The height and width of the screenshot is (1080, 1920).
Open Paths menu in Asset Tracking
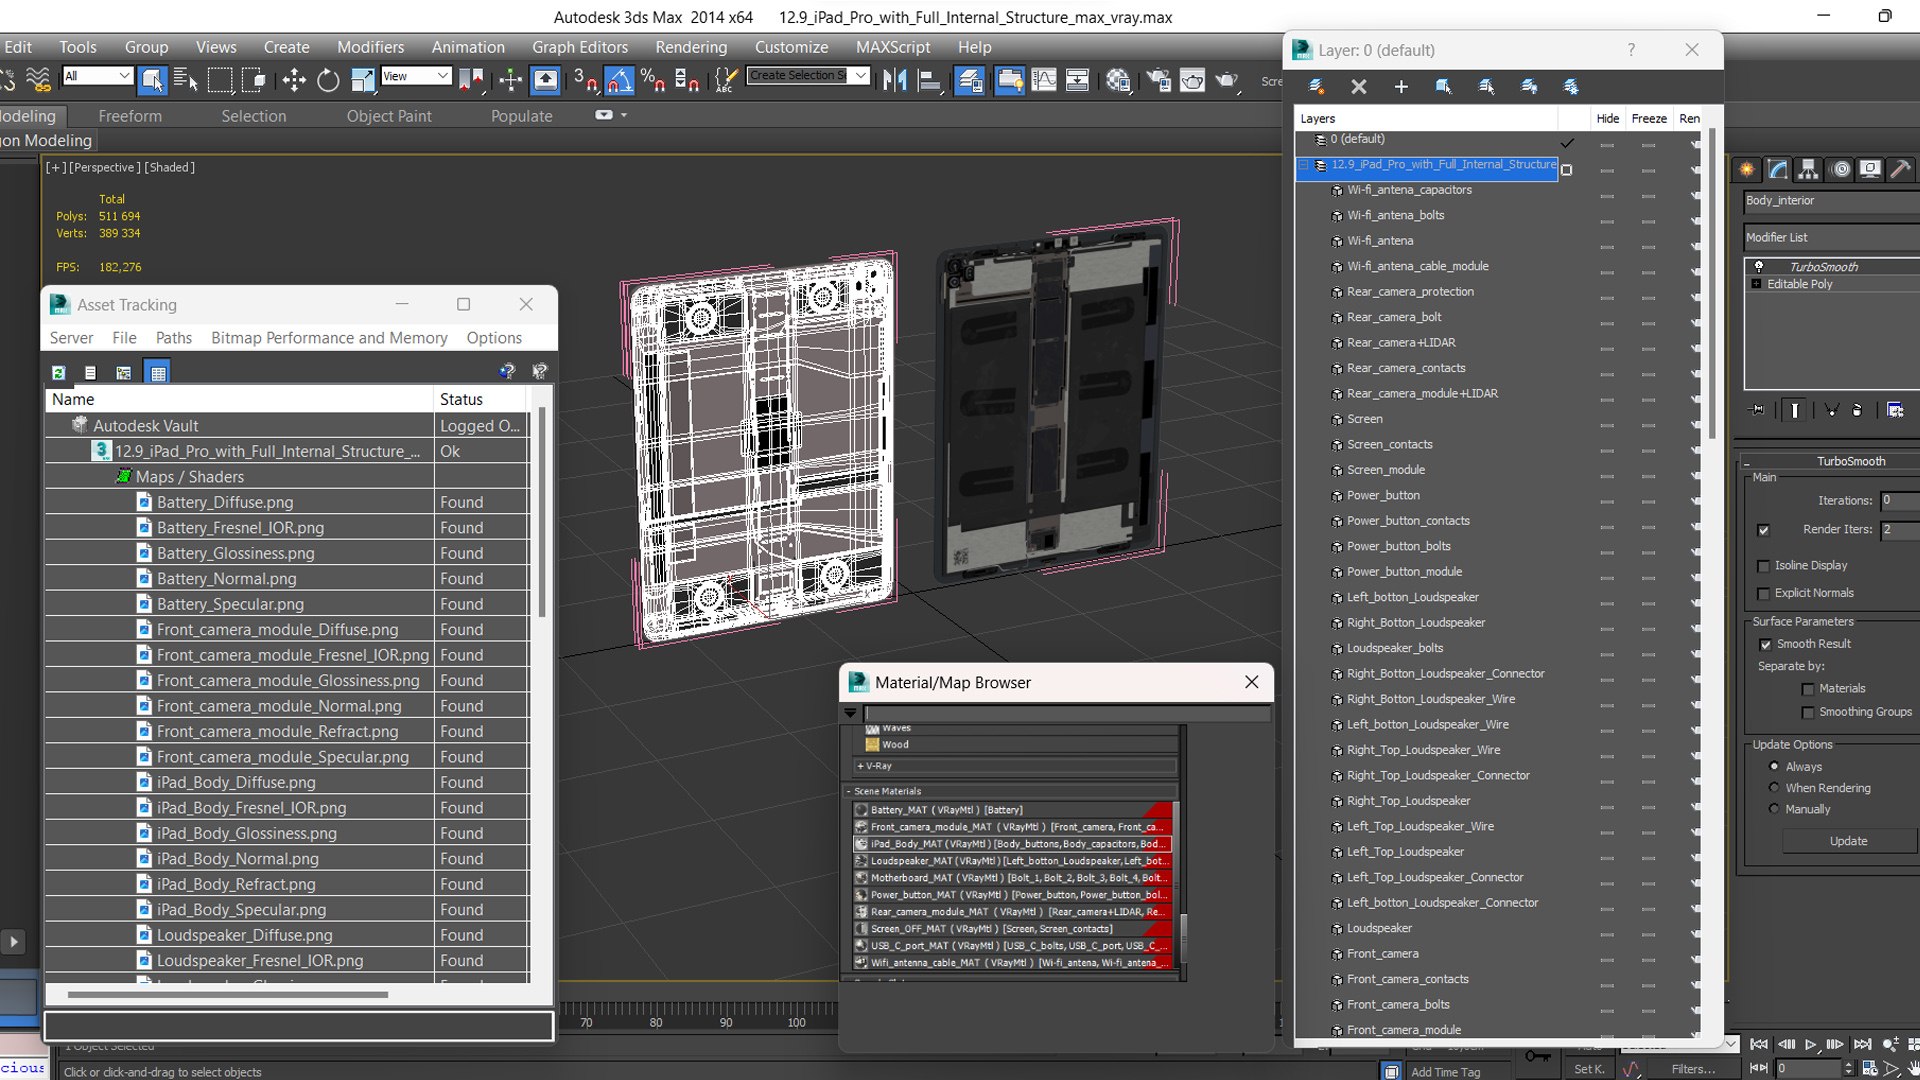pyautogui.click(x=174, y=338)
